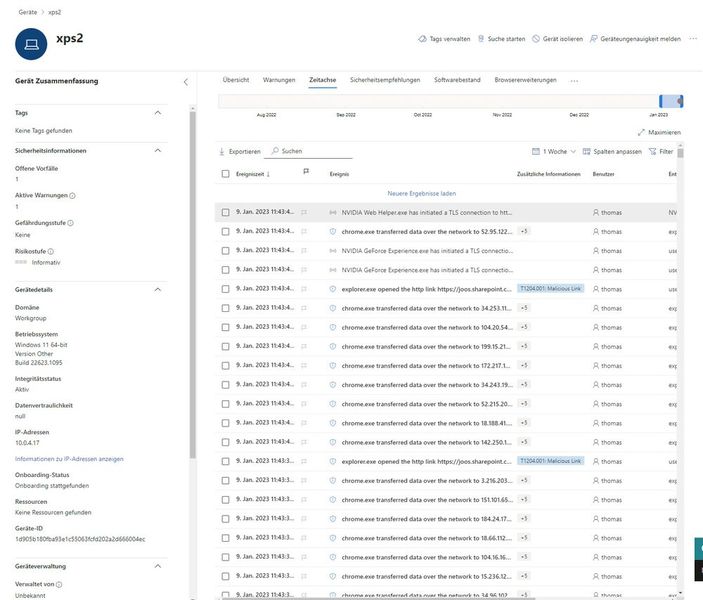Collapse the Gerätedetails section chevron
The width and height of the screenshot is (703, 600).
pyautogui.click(x=157, y=289)
